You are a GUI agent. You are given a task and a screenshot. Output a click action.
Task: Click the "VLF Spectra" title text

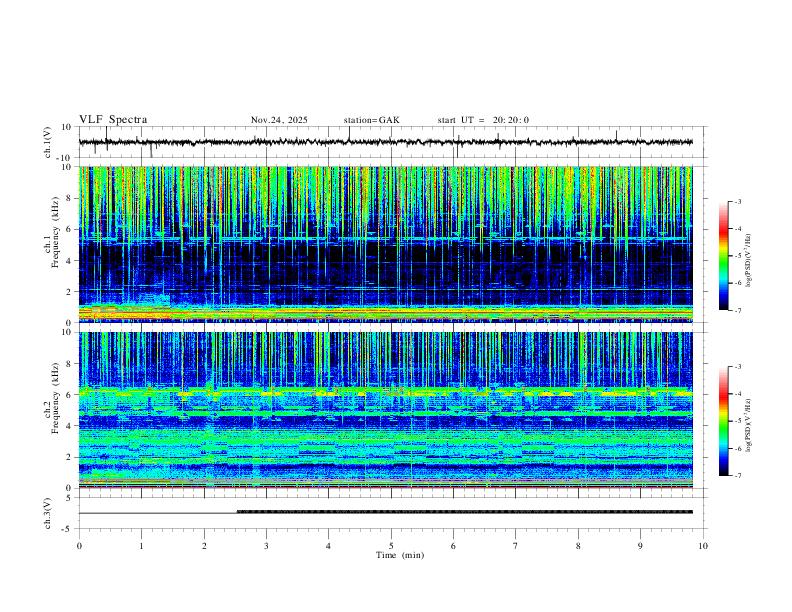pyautogui.click(x=113, y=120)
